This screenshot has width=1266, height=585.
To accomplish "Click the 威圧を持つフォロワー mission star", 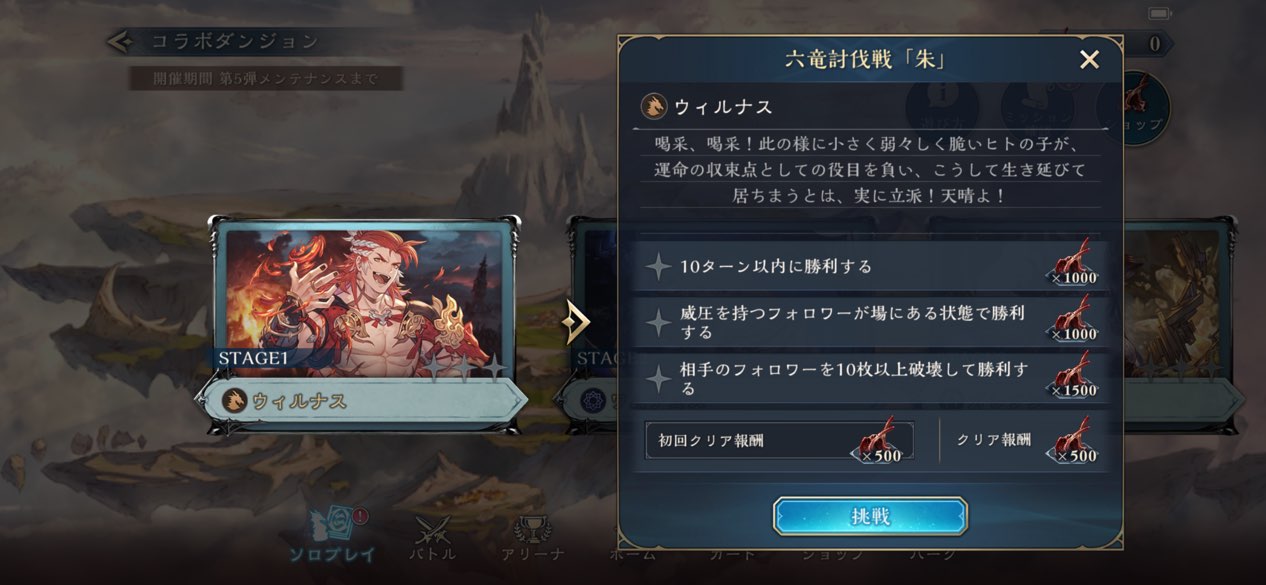I will point(658,322).
